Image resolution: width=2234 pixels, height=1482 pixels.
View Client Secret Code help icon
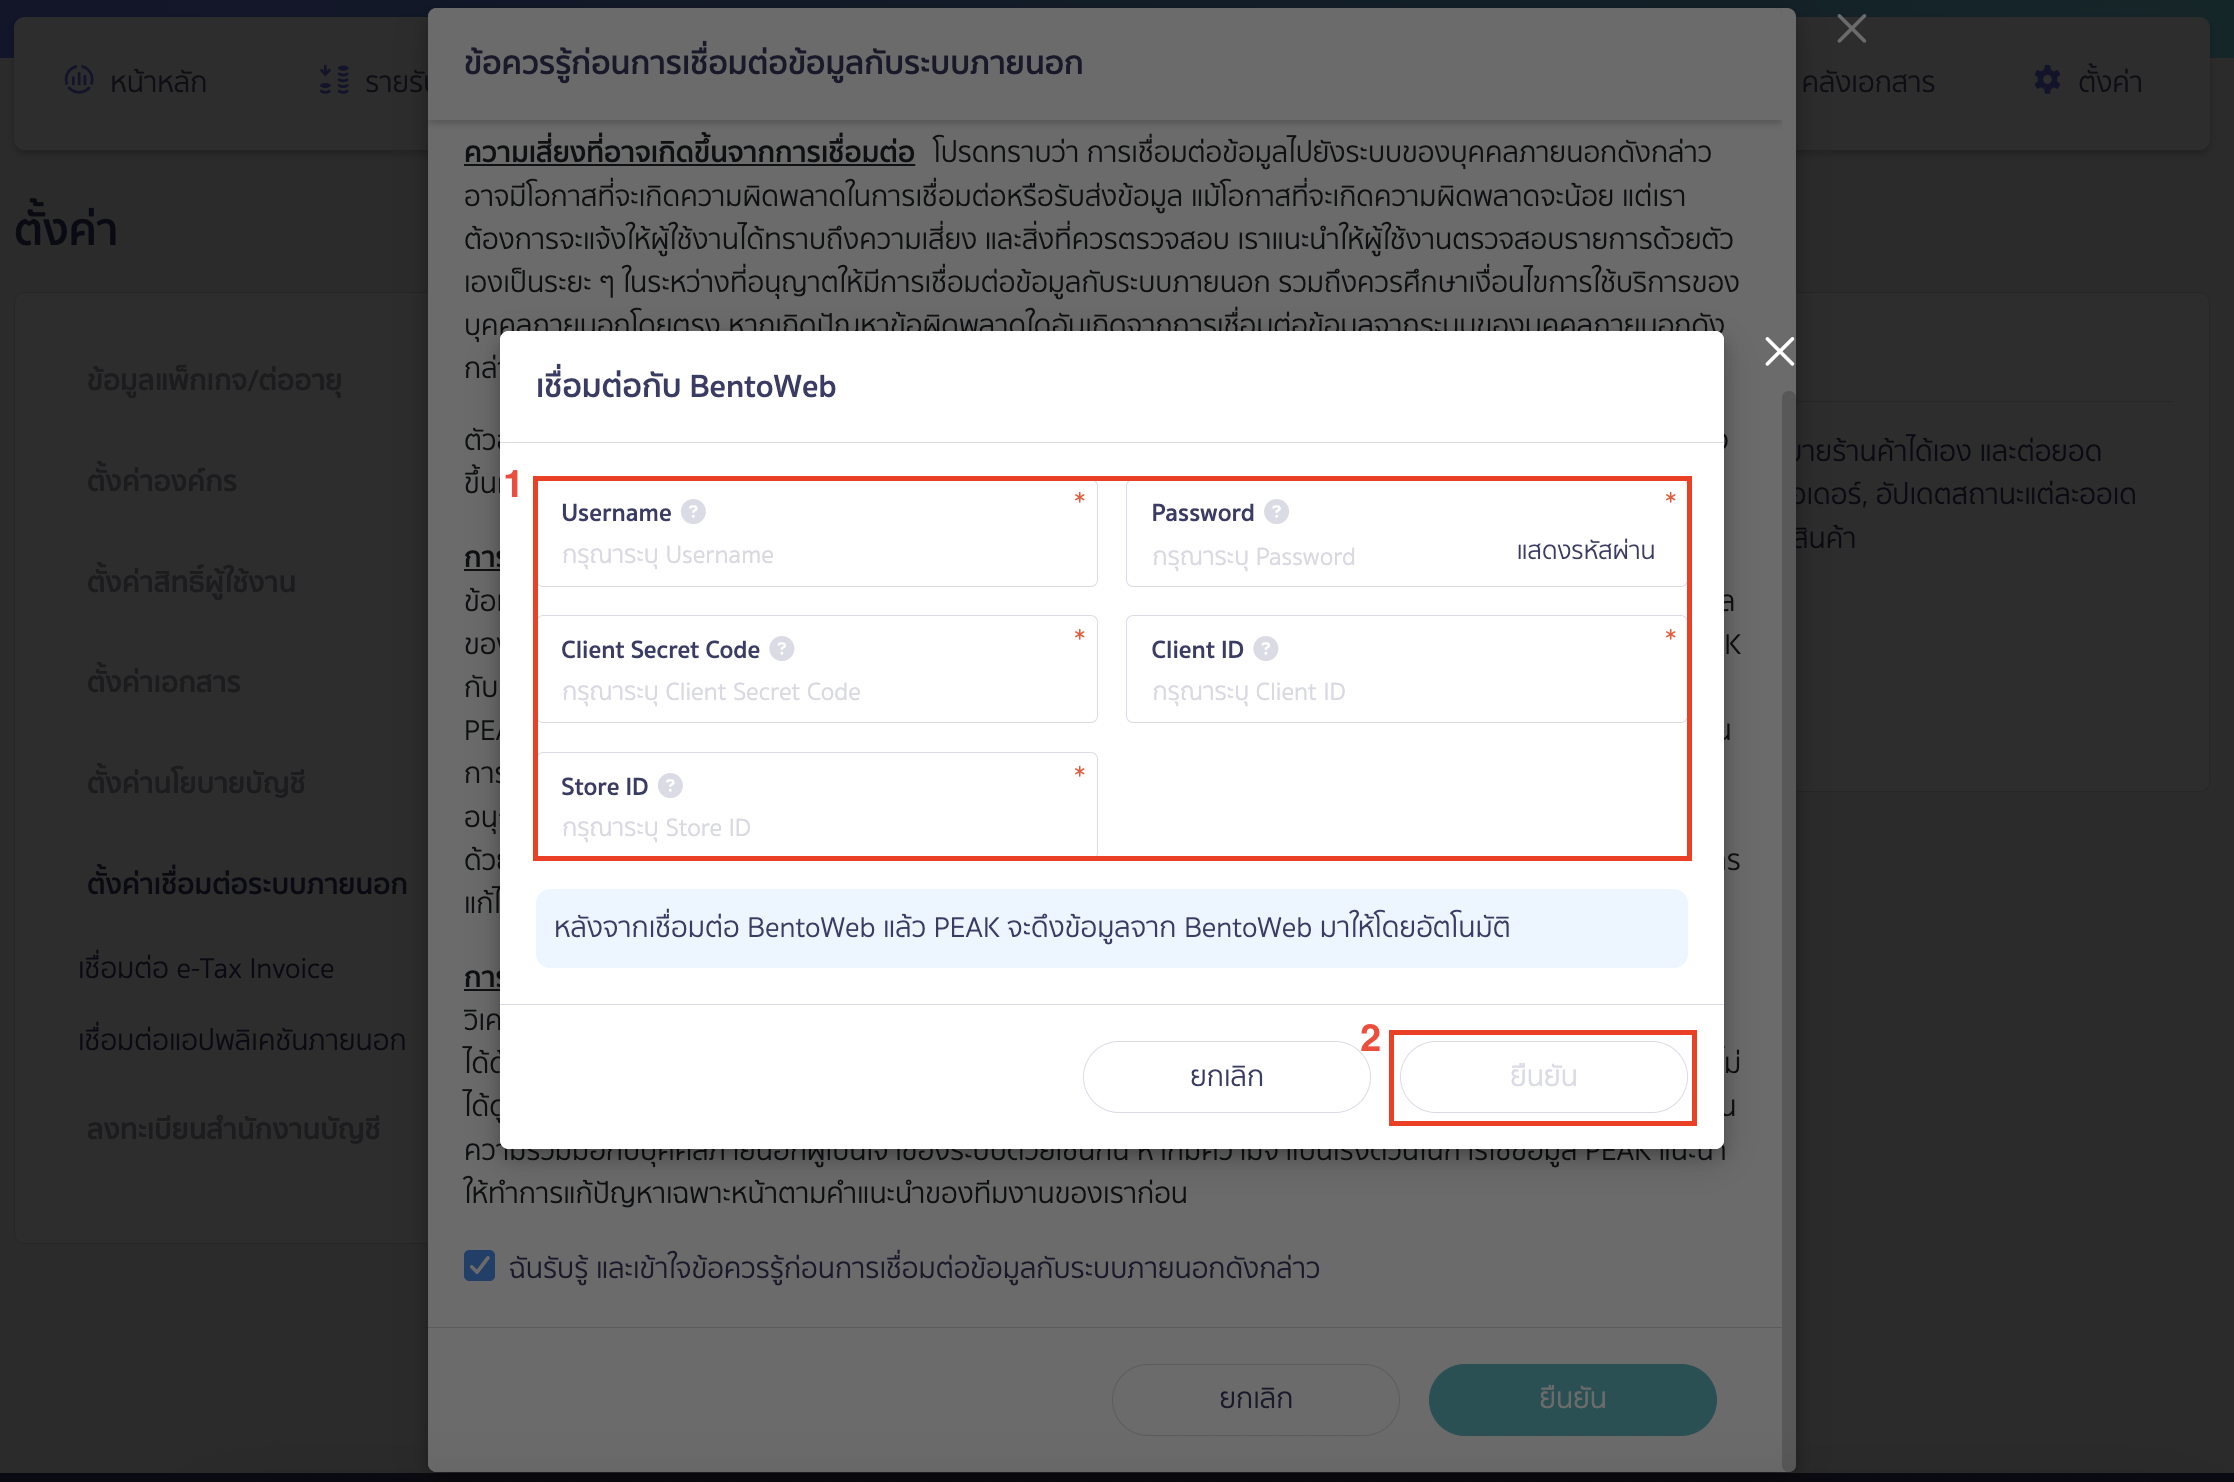click(x=782, y=649)
